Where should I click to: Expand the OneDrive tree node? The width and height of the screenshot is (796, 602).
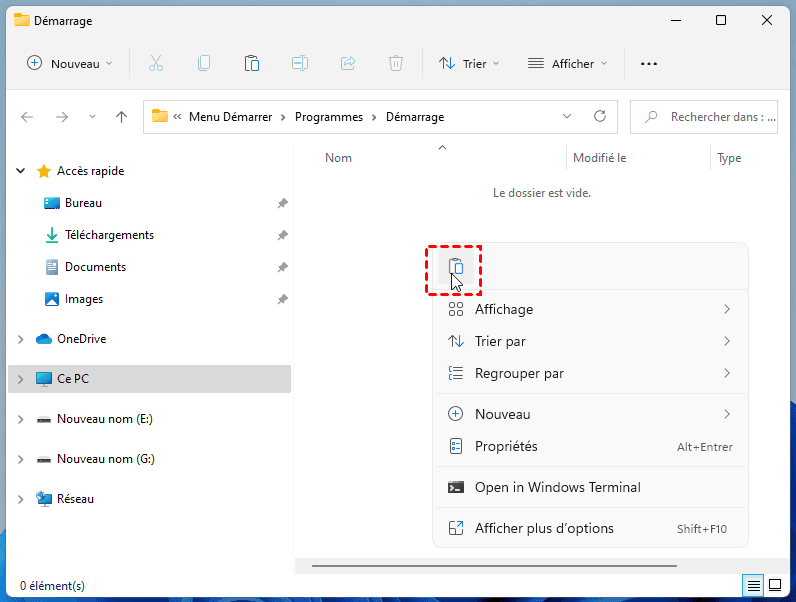20,339
